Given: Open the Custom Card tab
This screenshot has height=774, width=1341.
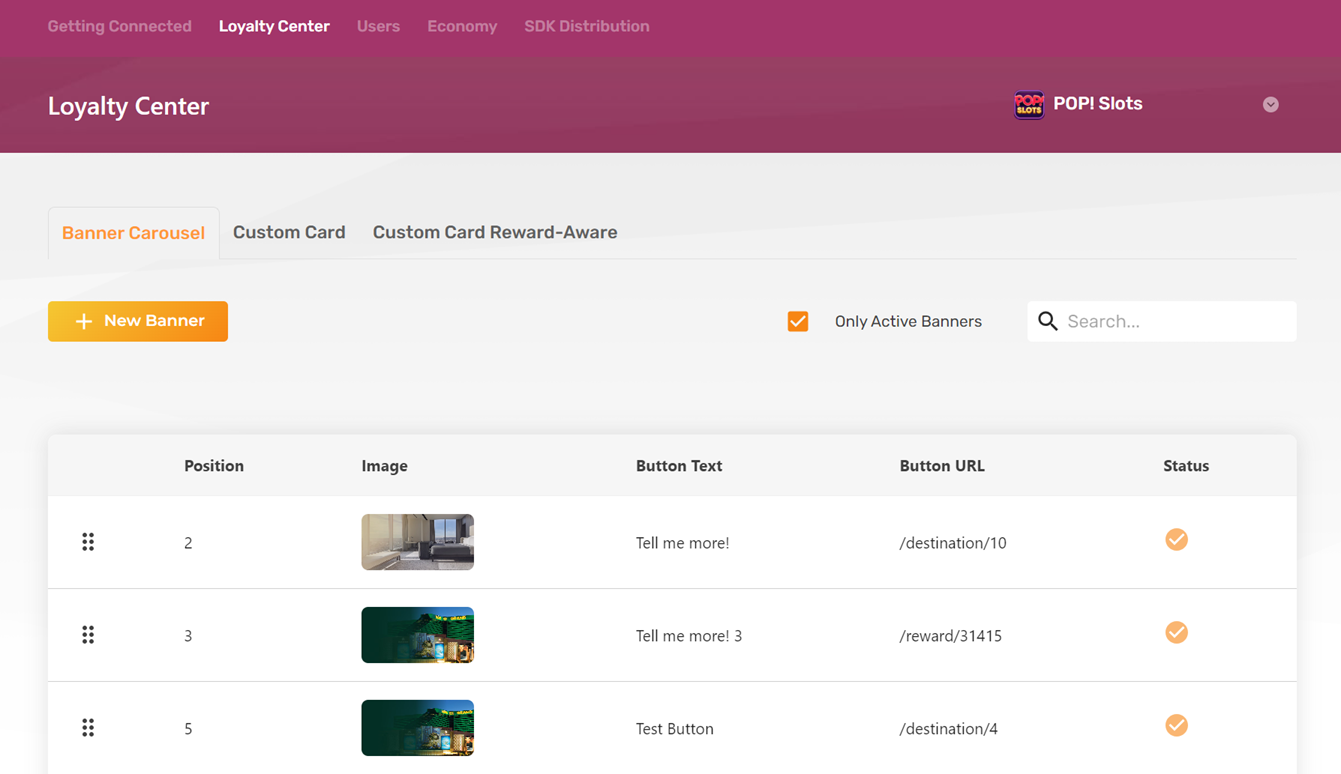Looking at the screenshot, I should (289, 232).
